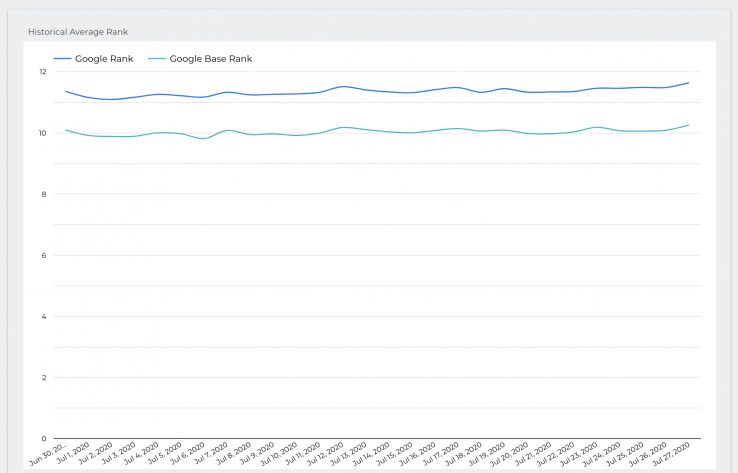Click the Jun 30 x-axis date label

coord(50,455)
